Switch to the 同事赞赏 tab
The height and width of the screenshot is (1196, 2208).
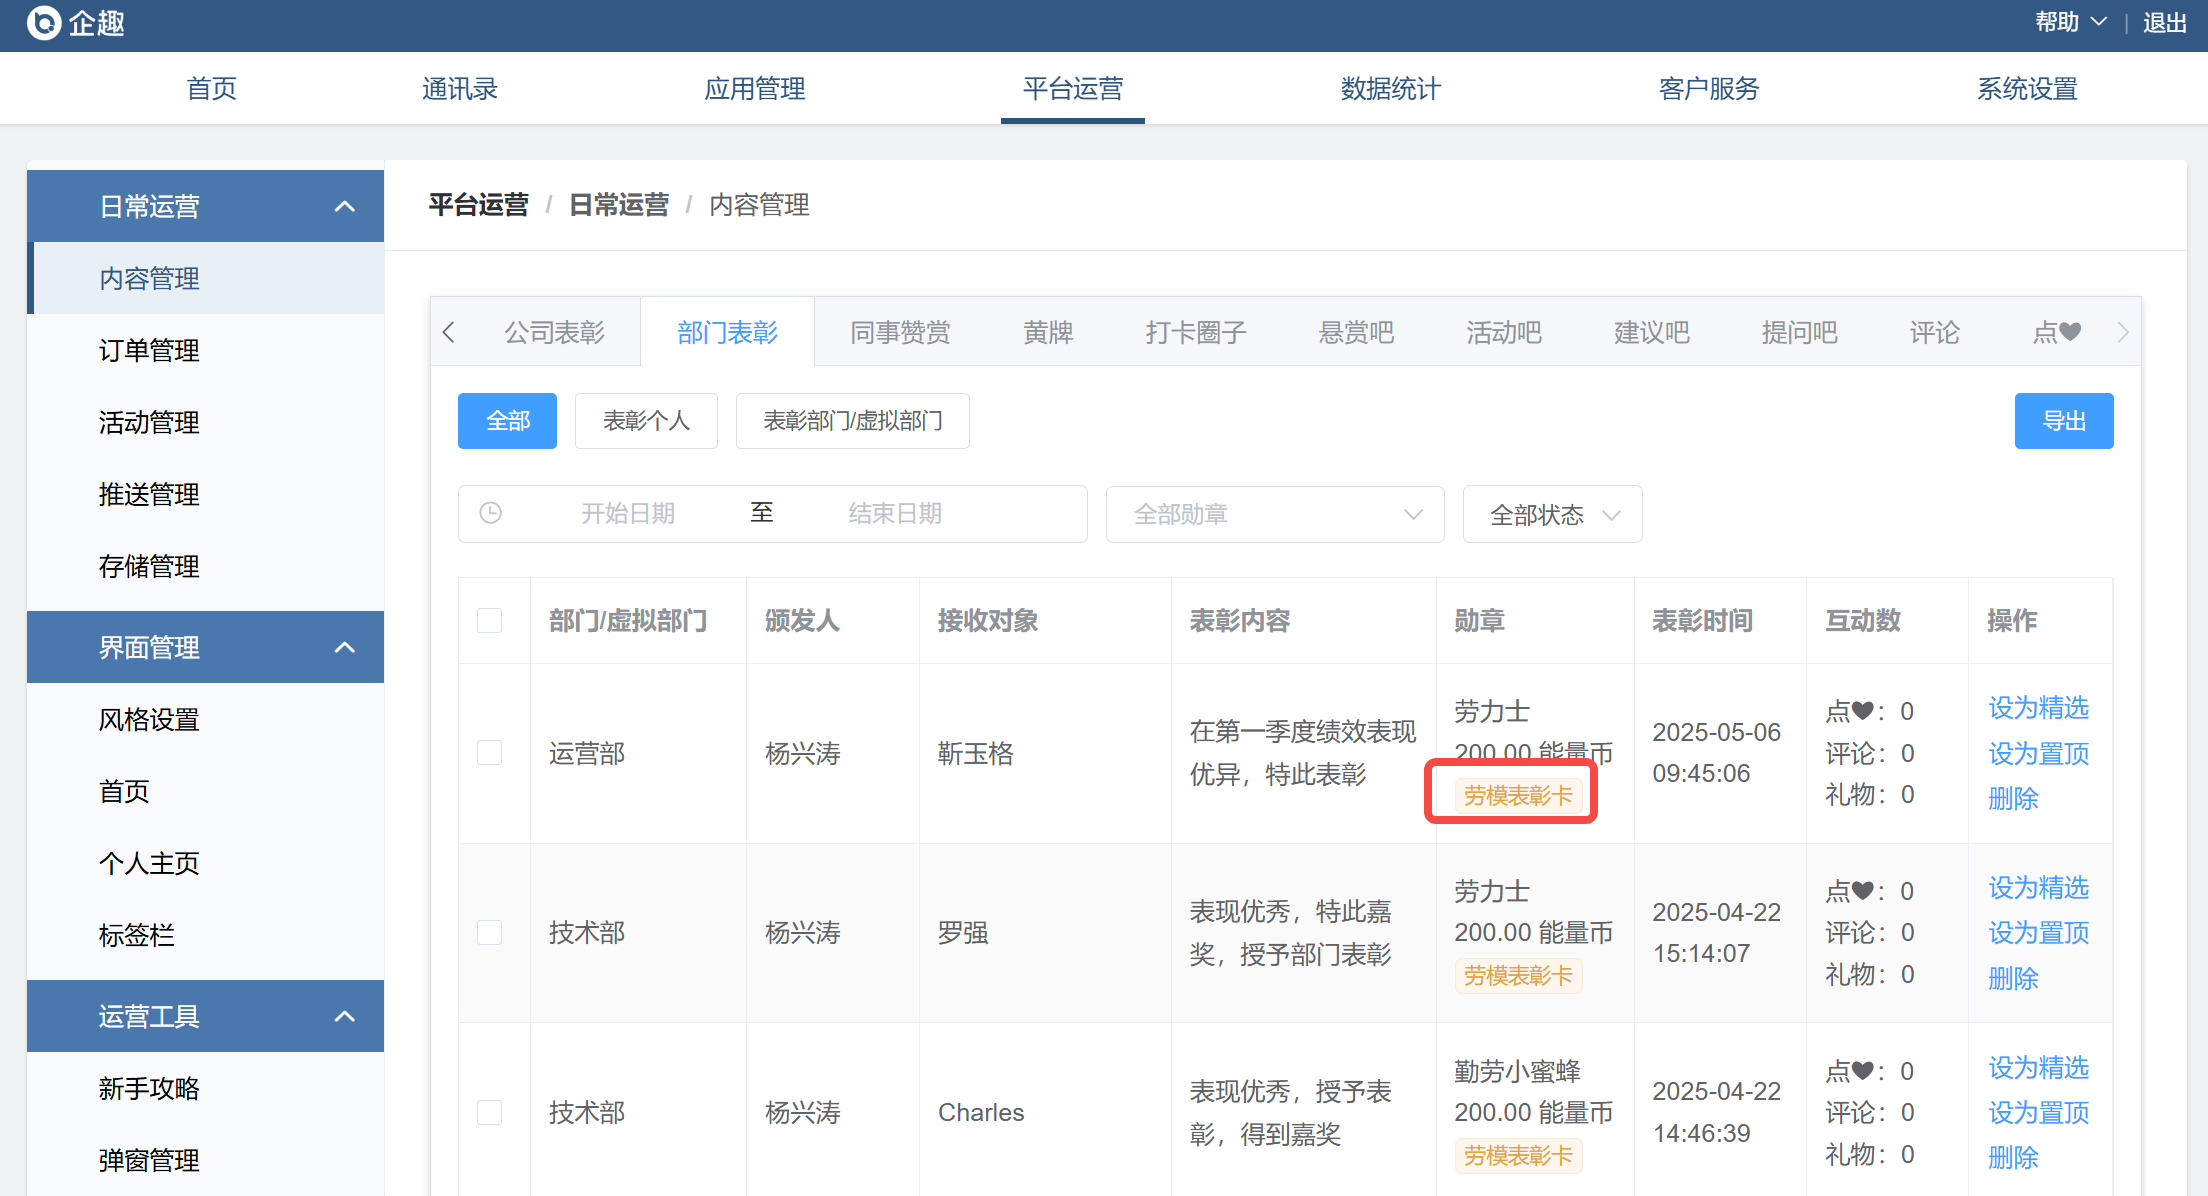click(900, 332)
